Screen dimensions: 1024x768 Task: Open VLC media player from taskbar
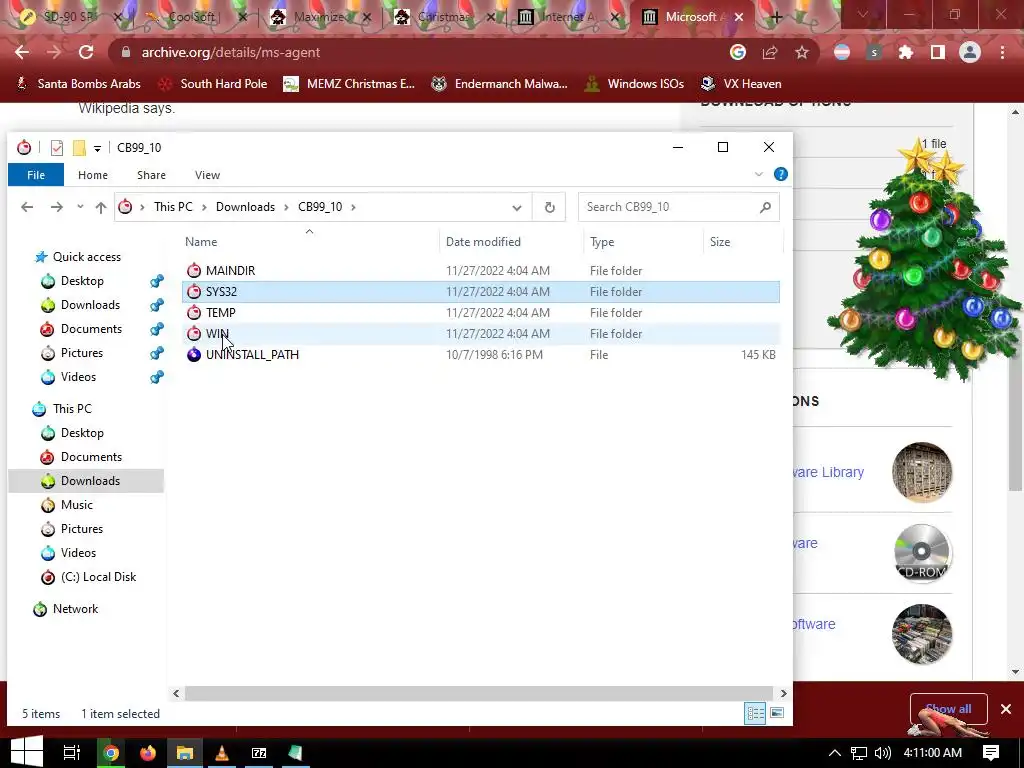click(221, 753)
